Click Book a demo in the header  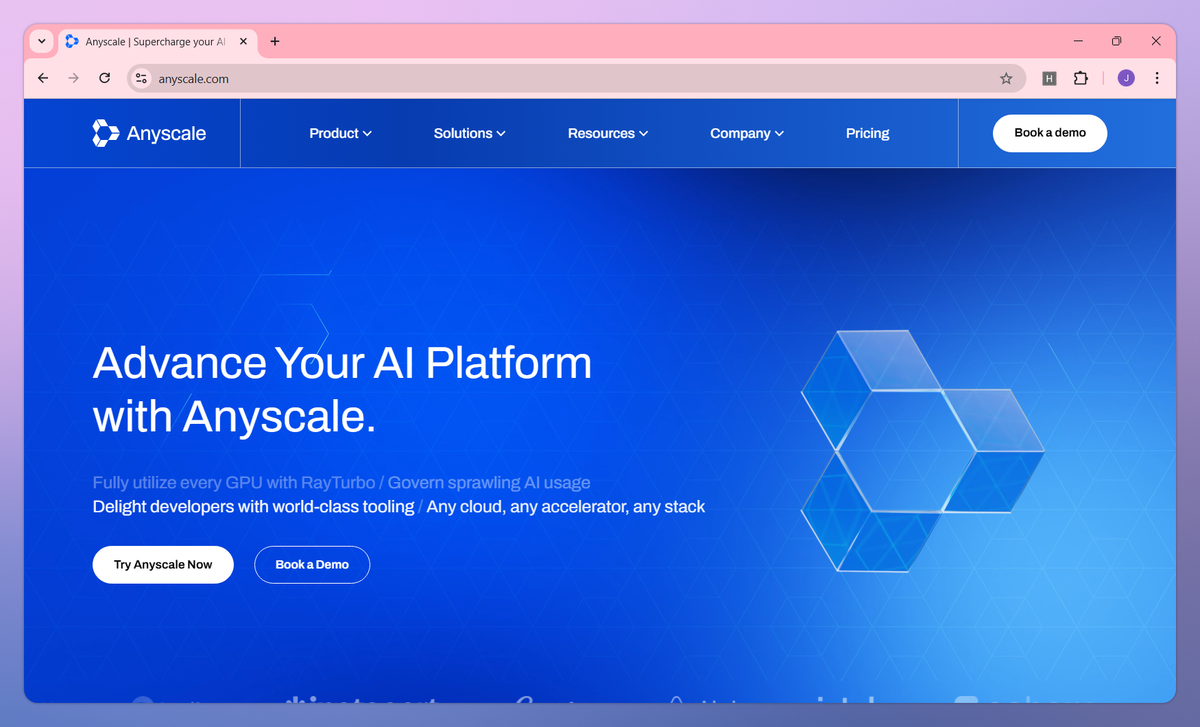(1050, 133)
